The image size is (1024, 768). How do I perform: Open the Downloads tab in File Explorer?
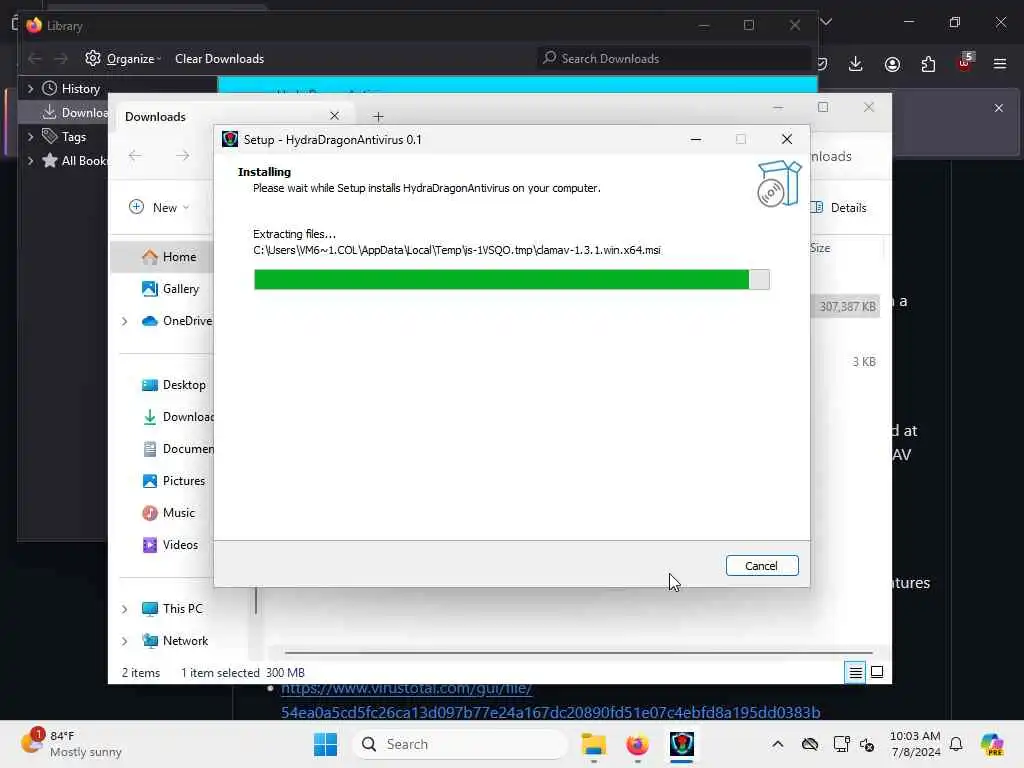click(x=155, y=116)
